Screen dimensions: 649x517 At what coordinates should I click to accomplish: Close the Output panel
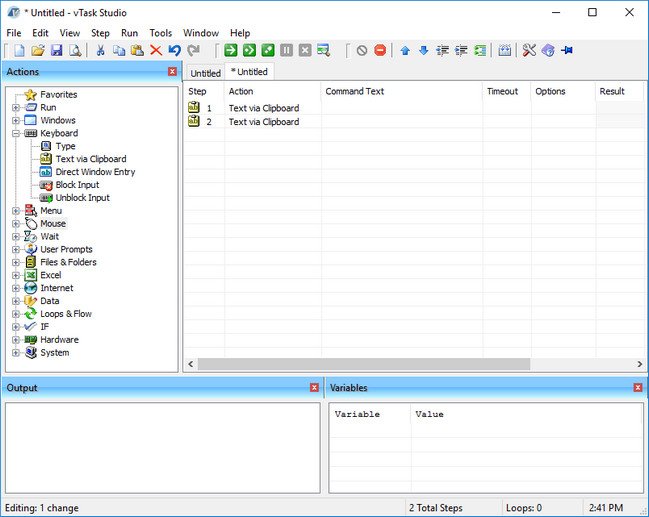(x=314, y=387)
